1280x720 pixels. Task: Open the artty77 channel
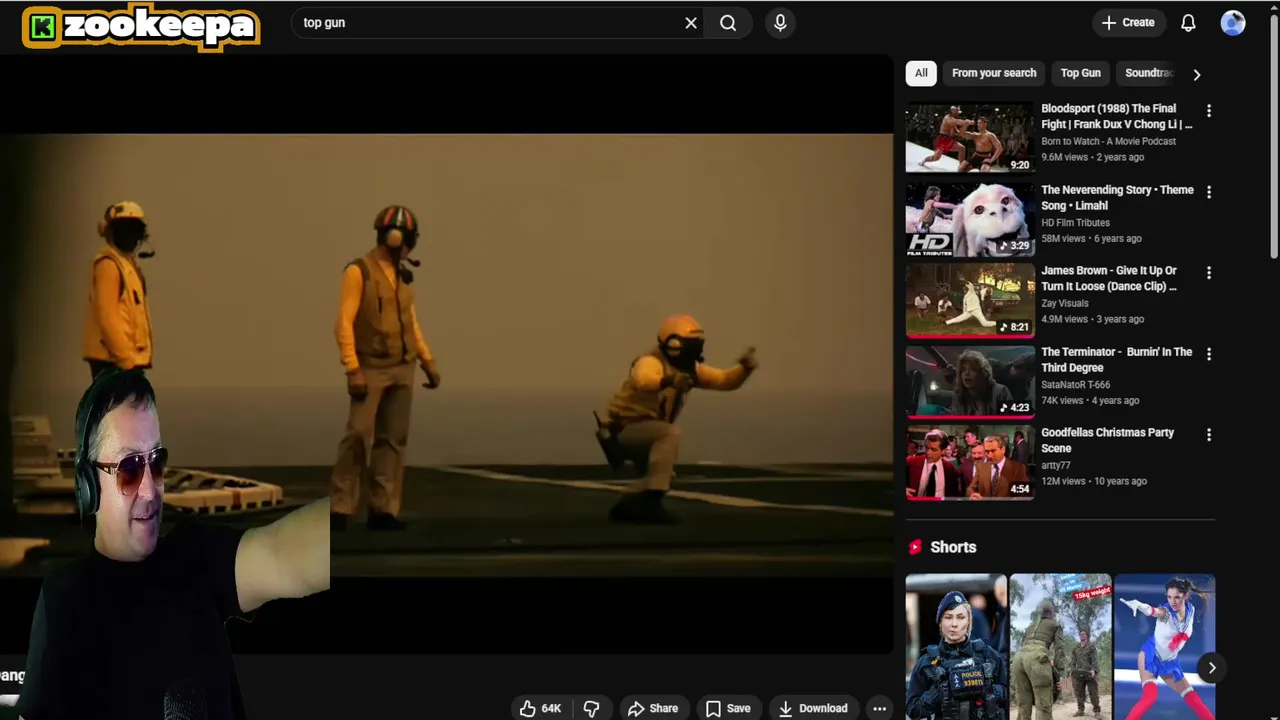pyautogui.click(x=1055, y=465)
